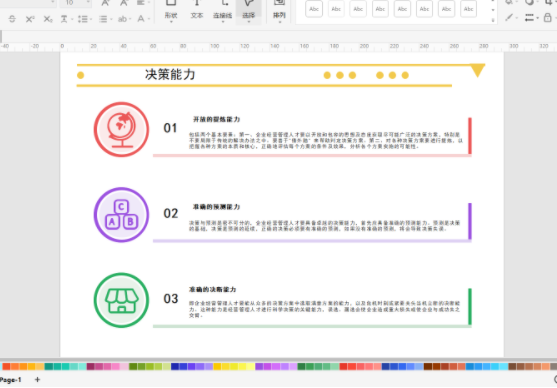Select the 选择 pointer tool
This screenshot has width=557, height=388.
coord(249,11)
